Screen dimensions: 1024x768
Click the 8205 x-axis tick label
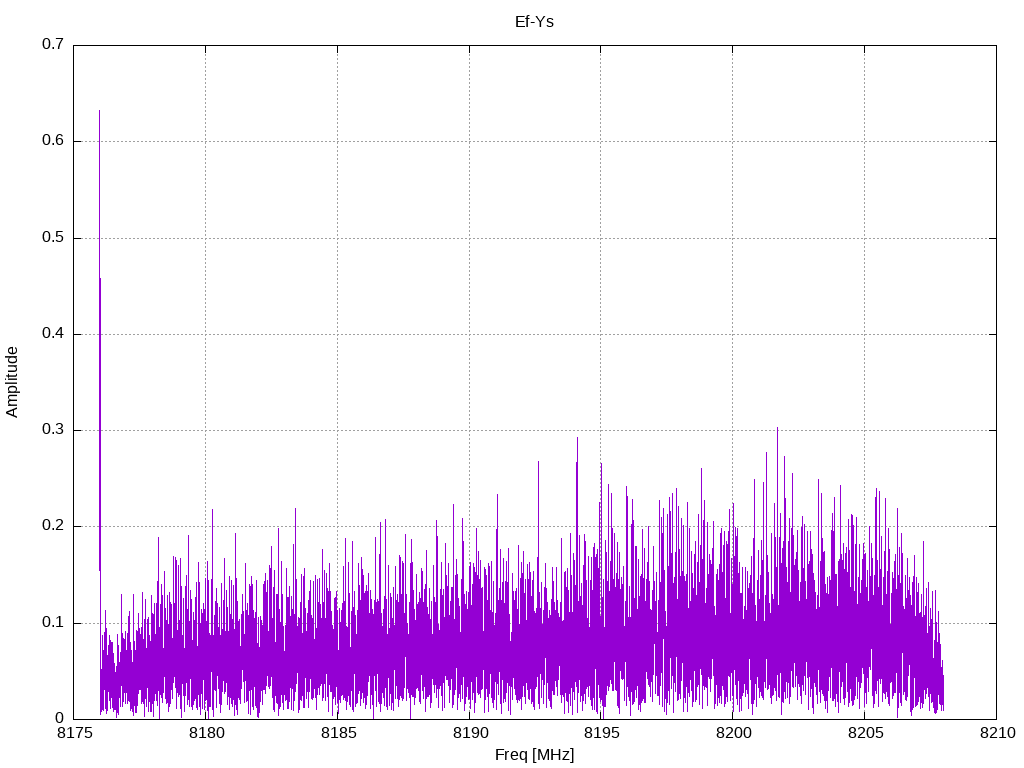(x=864, y=734)
